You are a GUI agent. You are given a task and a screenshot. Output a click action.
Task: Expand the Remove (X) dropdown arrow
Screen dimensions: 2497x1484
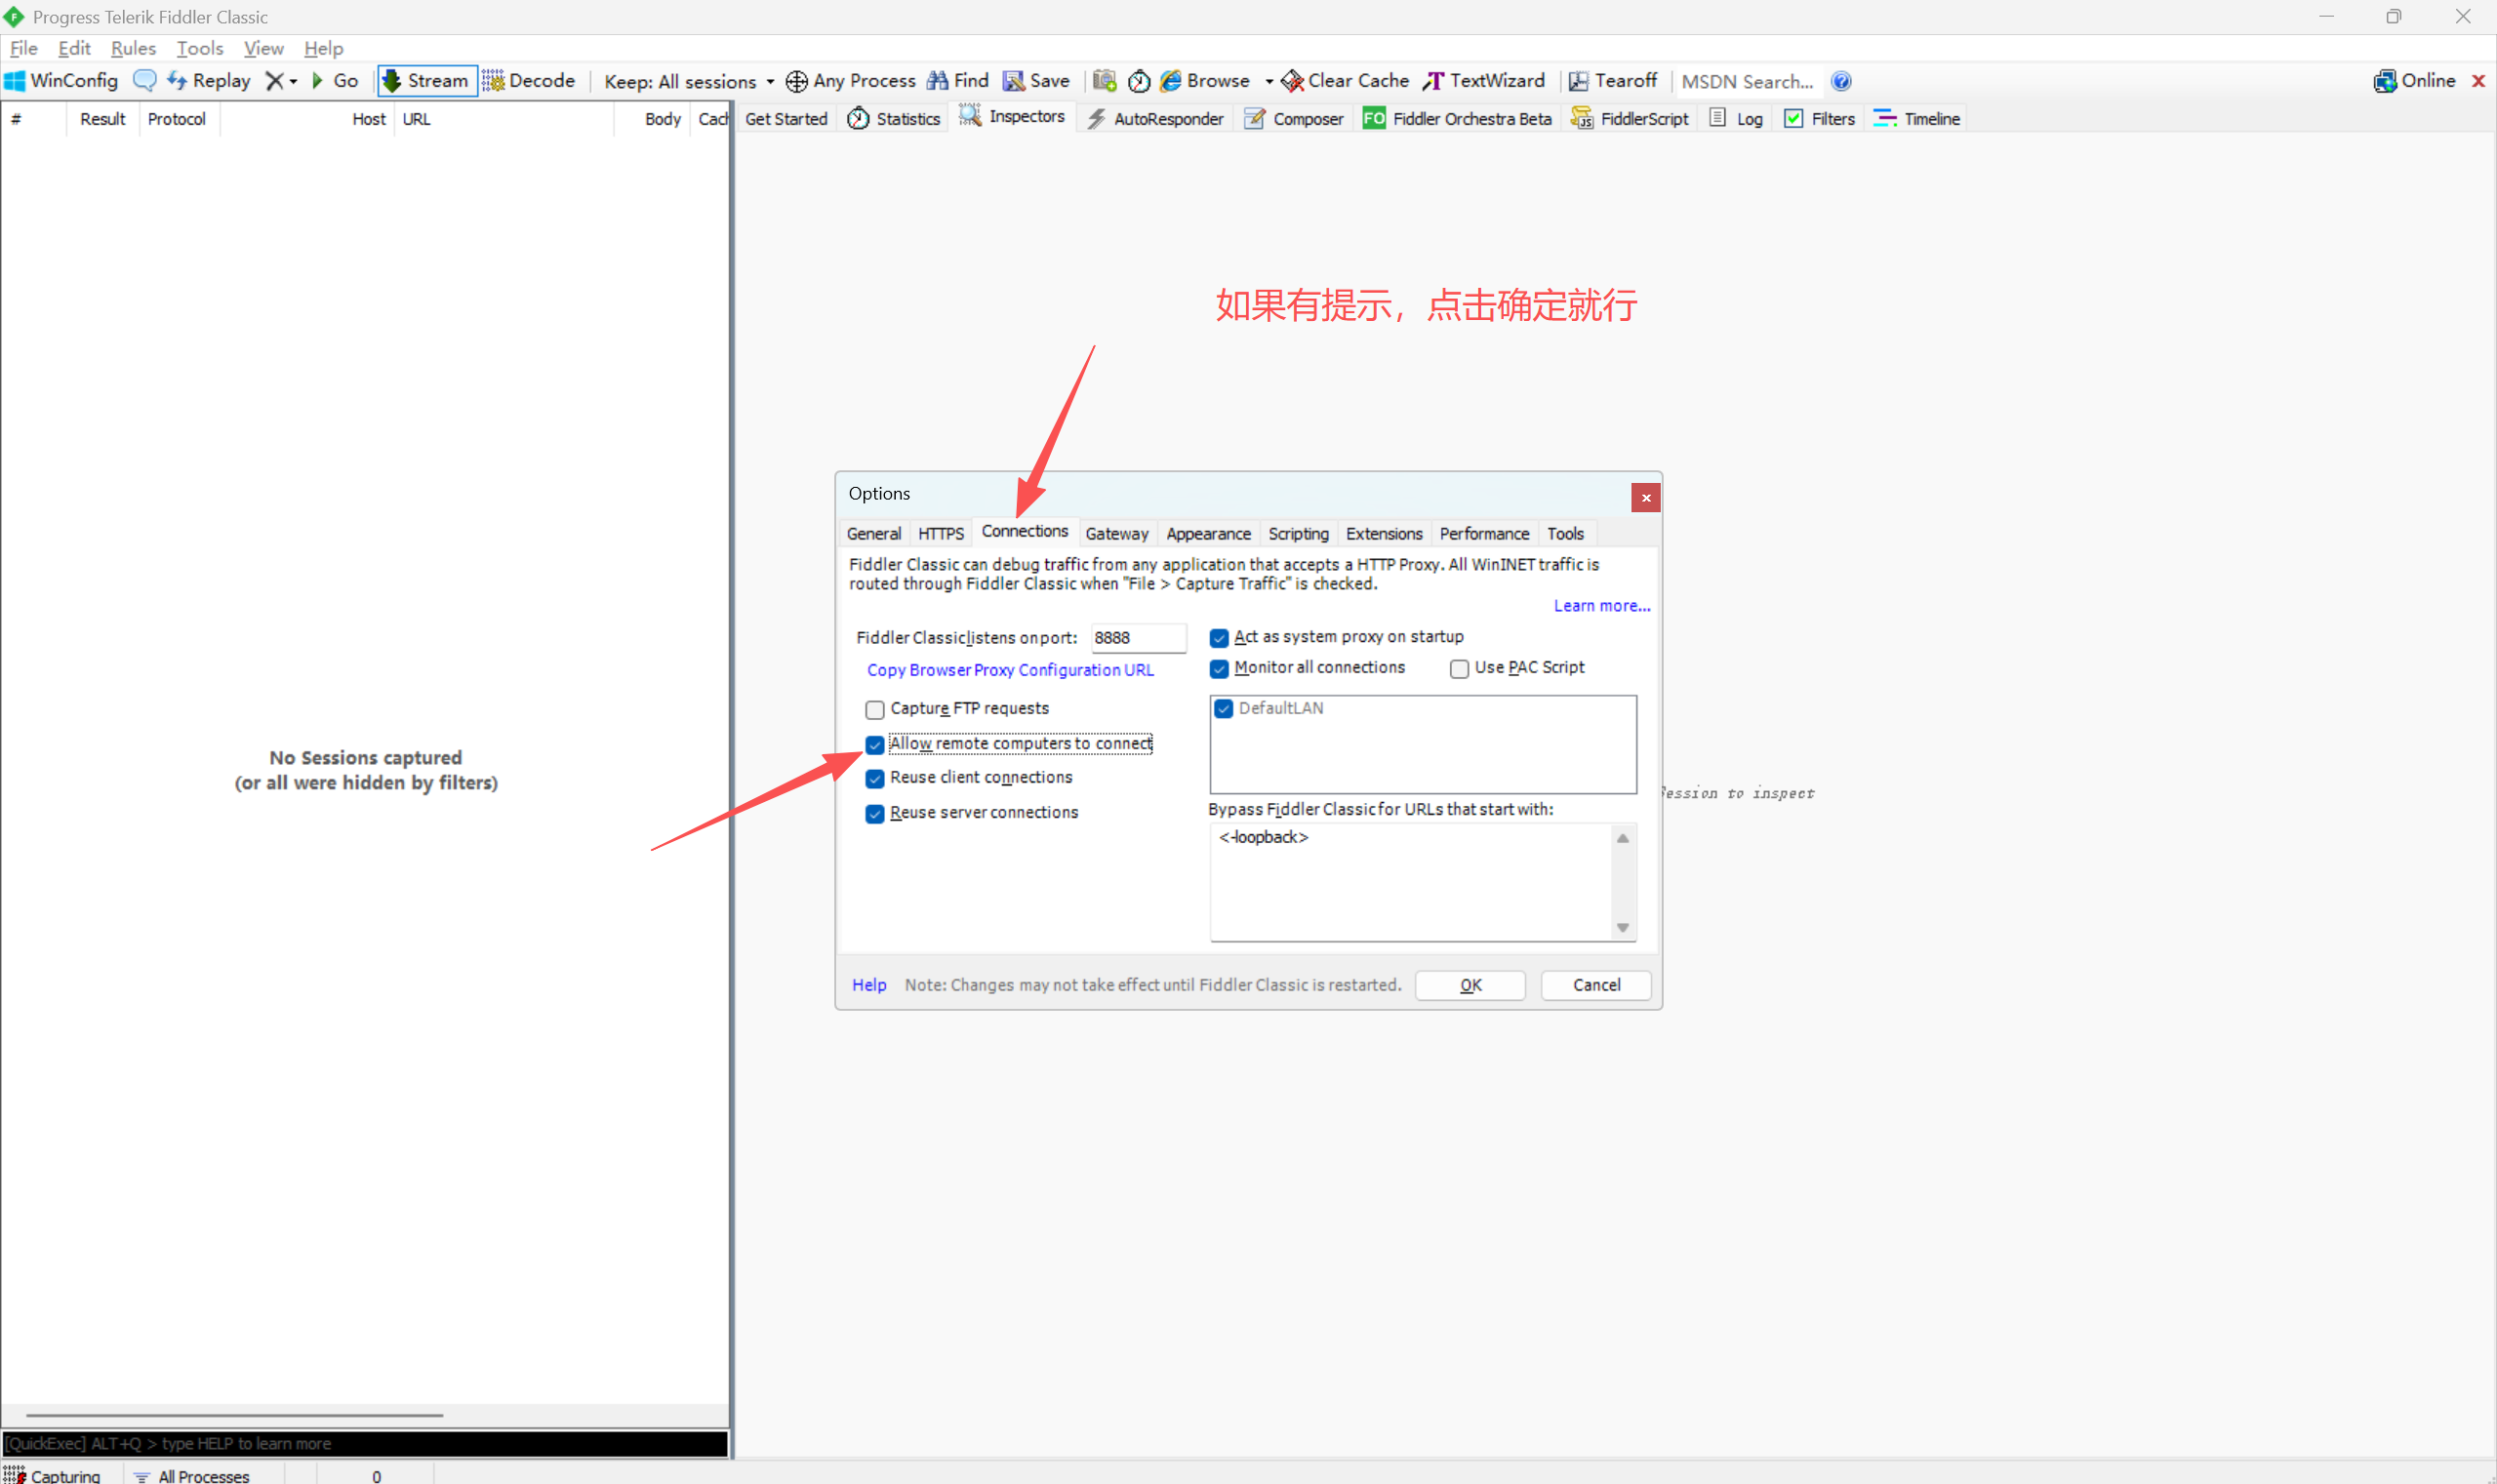coord(293,82)
